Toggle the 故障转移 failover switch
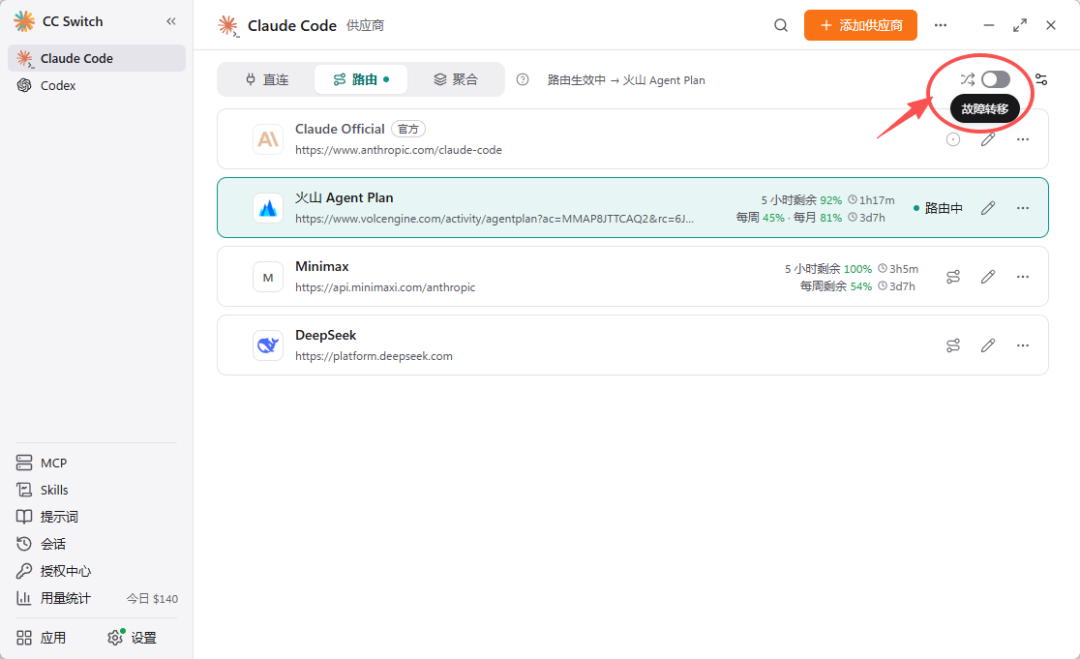Screen dimensions: 1080x659 coord(995,79)
